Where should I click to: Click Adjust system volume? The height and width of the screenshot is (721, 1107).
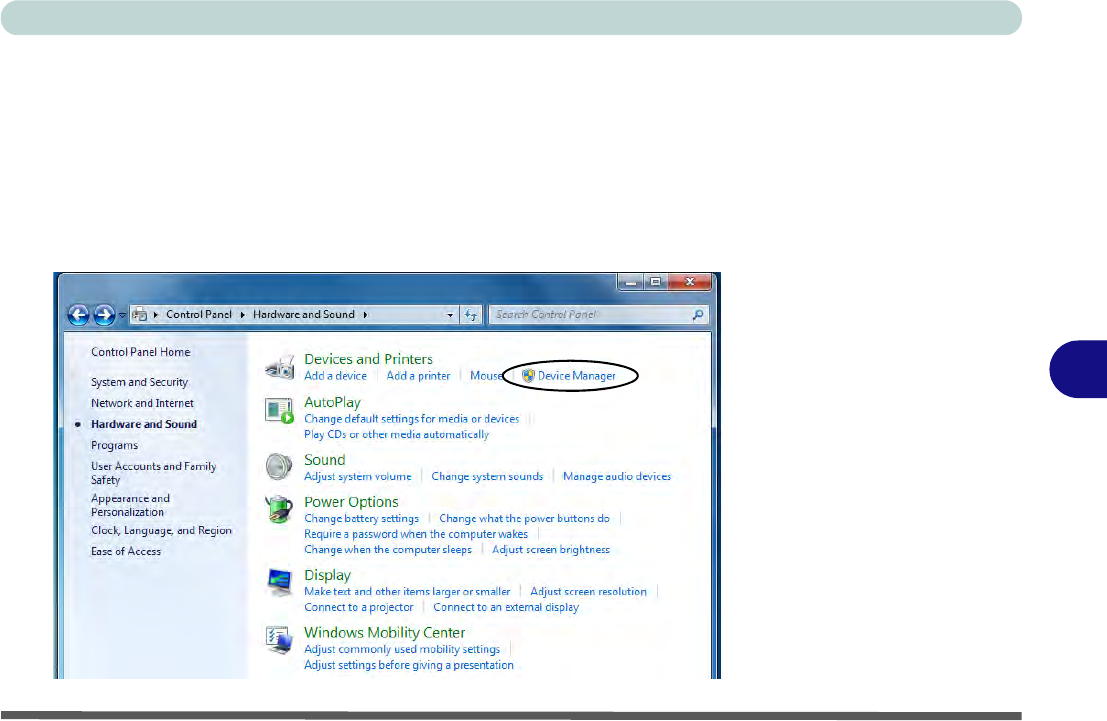(x=357, y=477)
